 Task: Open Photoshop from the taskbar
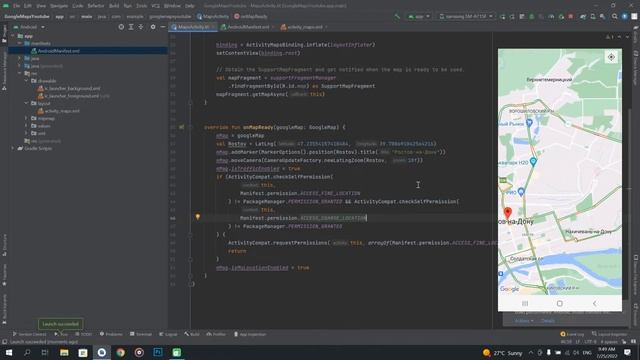pos(158,352)
